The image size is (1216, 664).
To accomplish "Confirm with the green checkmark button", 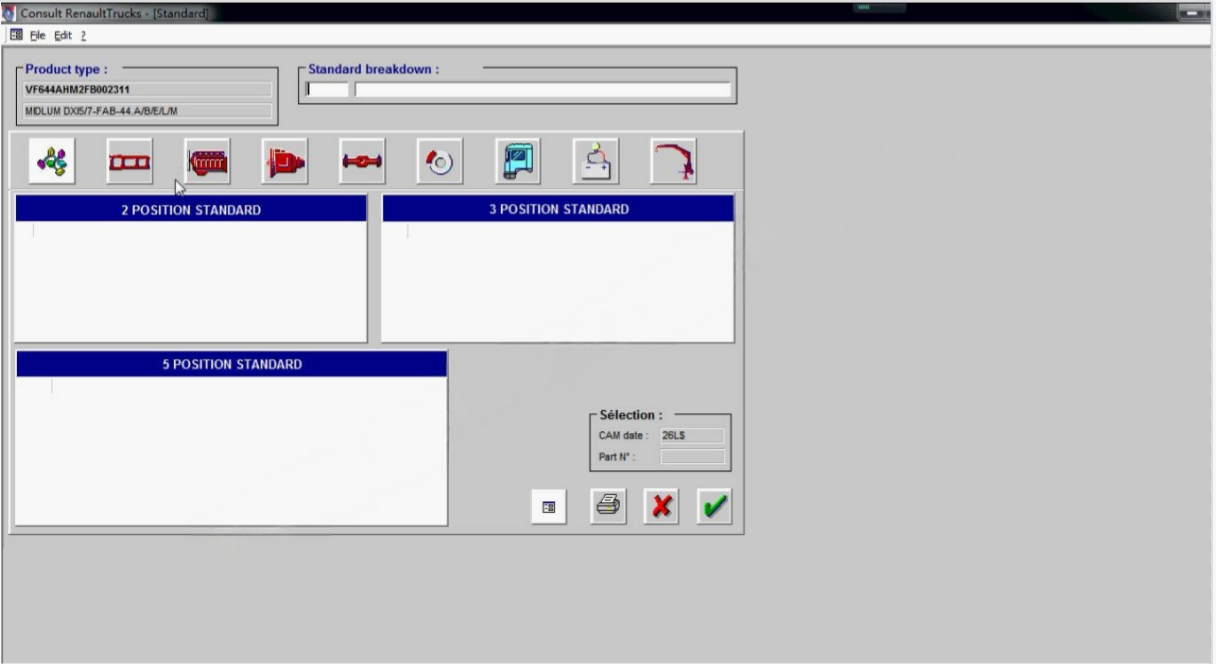I will click(715, 507).
